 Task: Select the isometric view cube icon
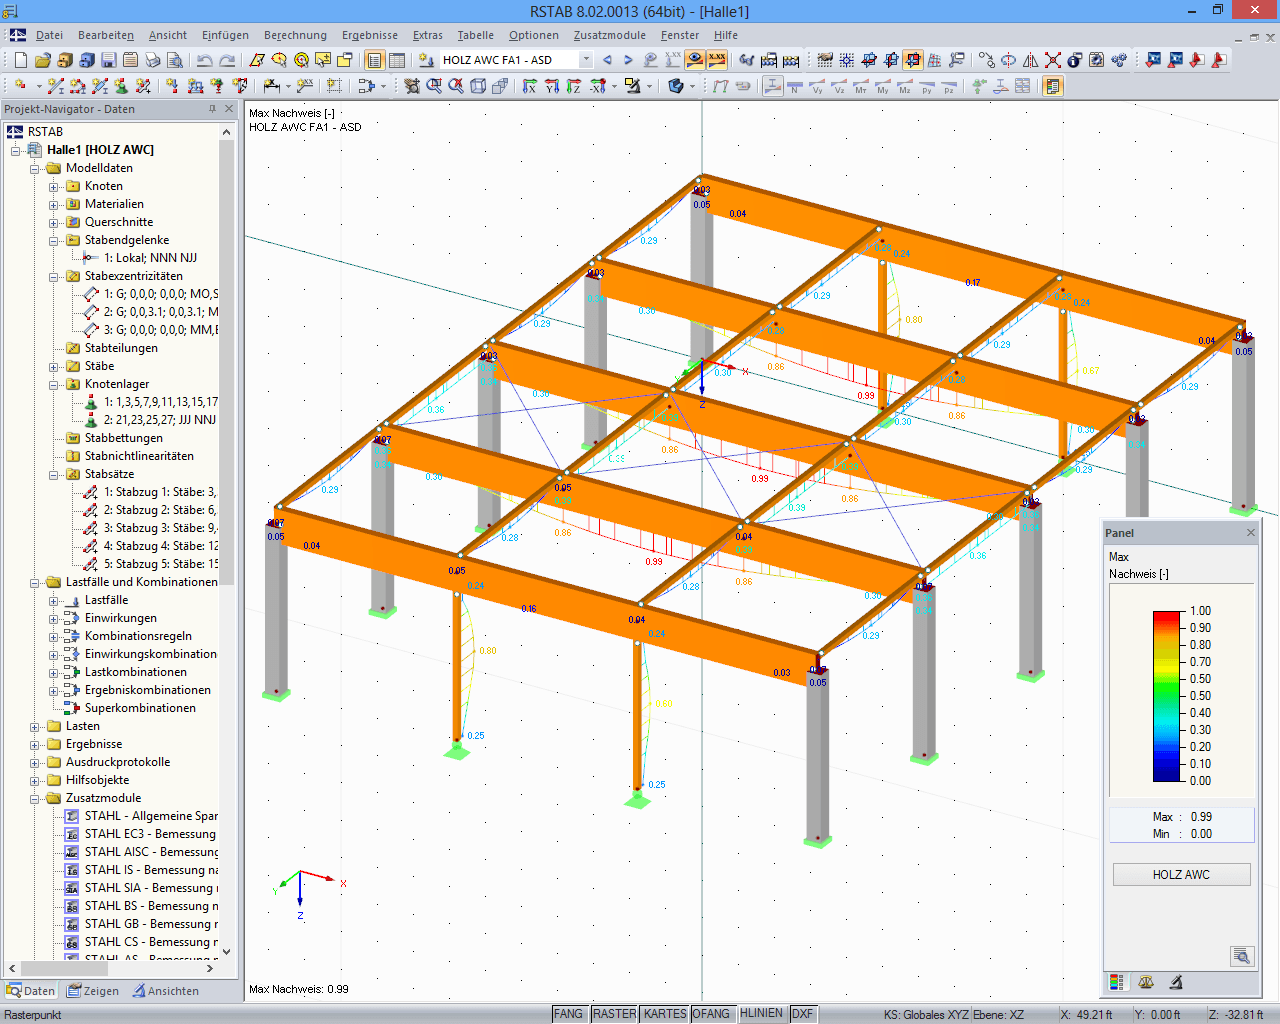coord(480,85)
